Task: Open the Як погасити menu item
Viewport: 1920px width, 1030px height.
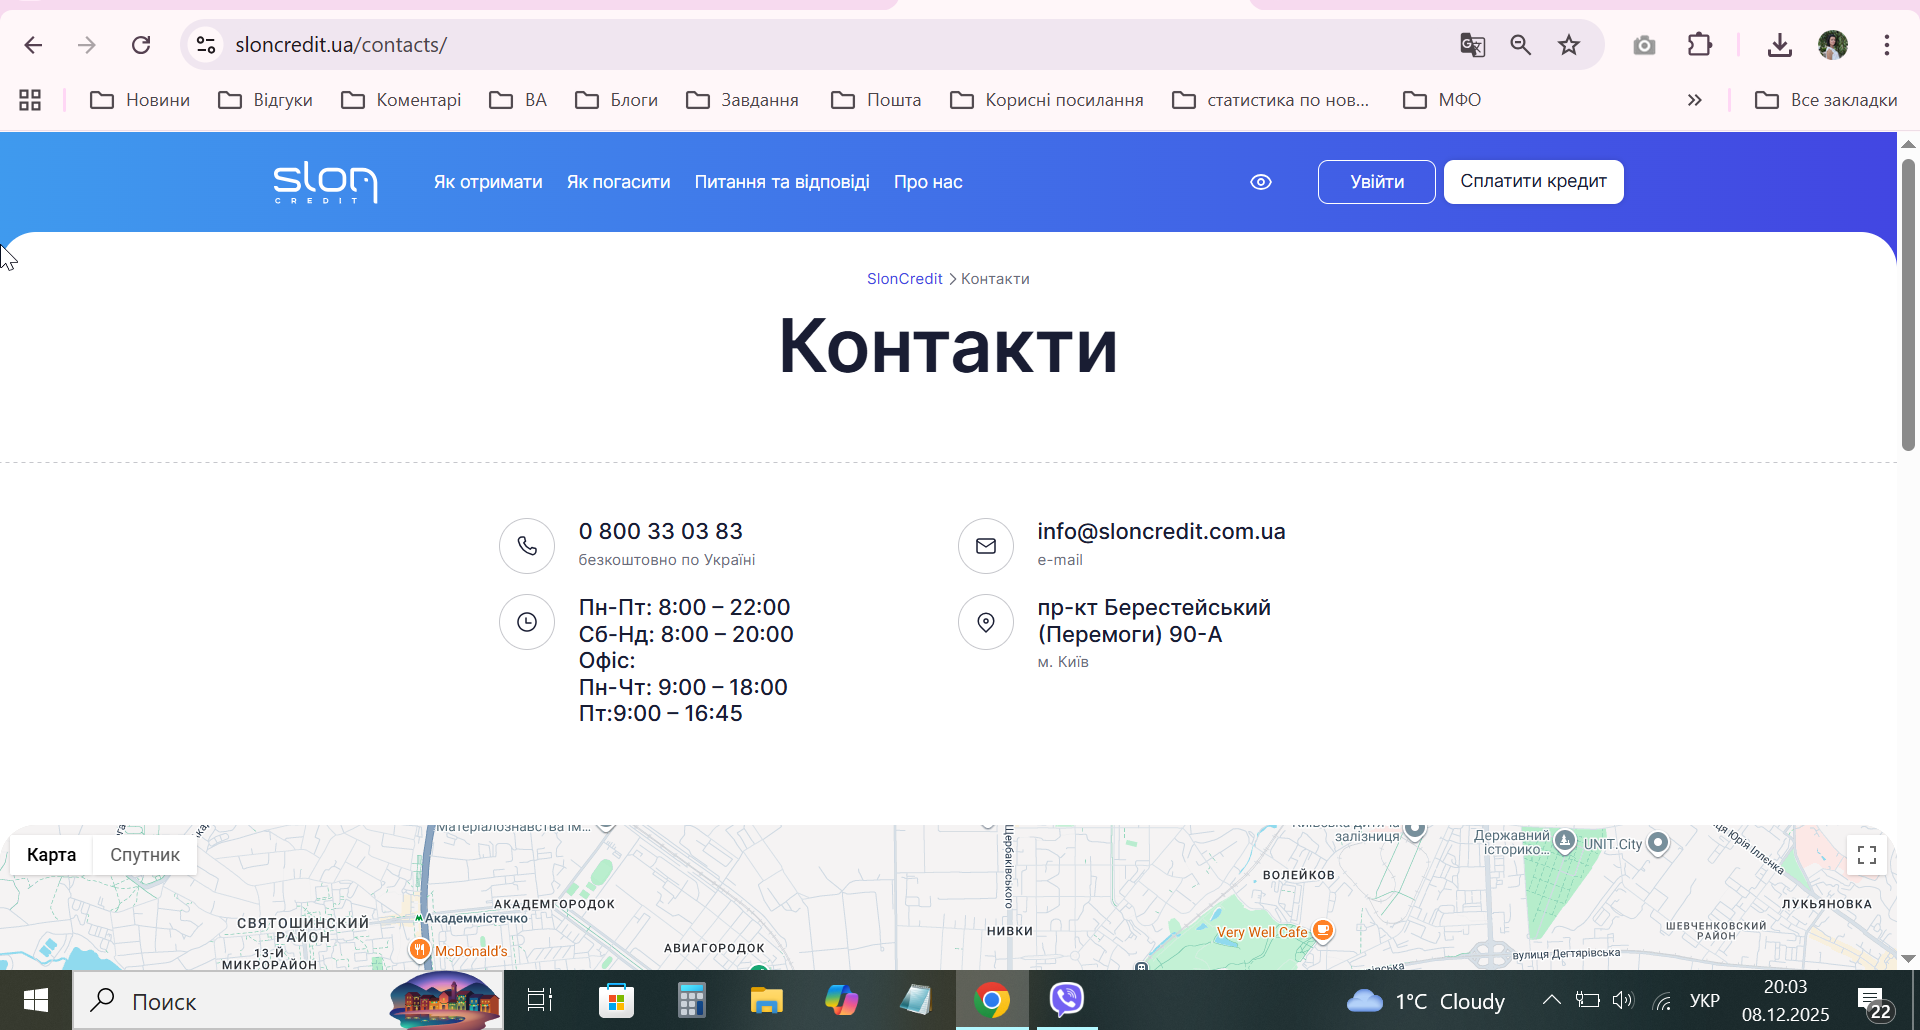Action: click(x=619, y=182)
